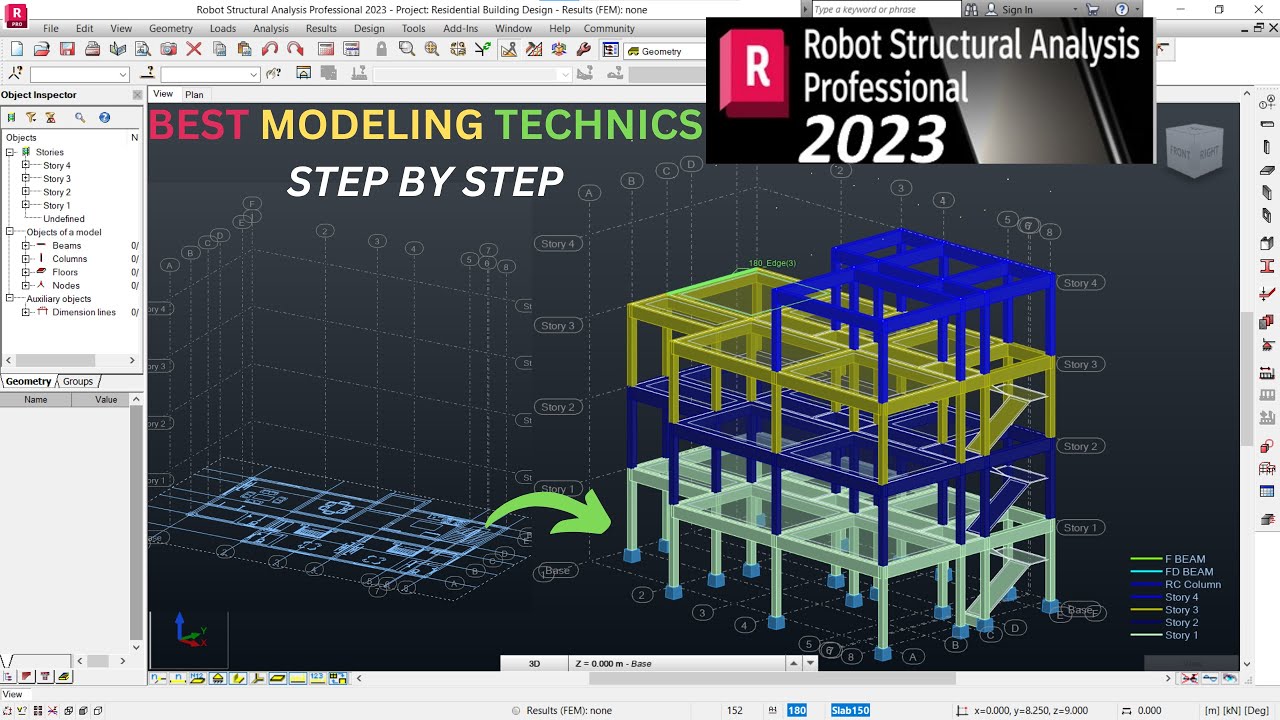1280x720 pixels.
Task: Open the Results menu
Action: (x=321, y=28)
